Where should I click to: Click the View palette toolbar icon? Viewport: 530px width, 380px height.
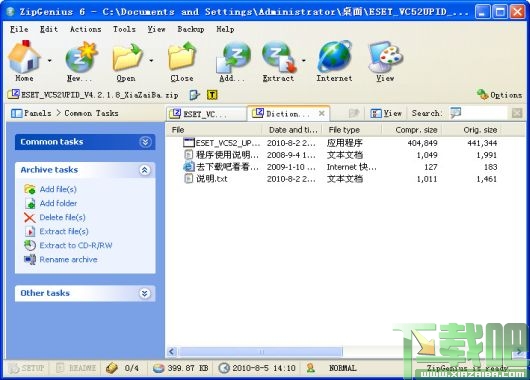[385, 57]
